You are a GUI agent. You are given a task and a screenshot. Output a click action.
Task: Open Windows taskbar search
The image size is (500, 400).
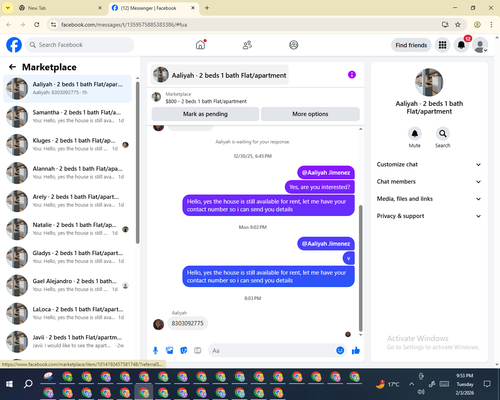(x=28, y=384)
